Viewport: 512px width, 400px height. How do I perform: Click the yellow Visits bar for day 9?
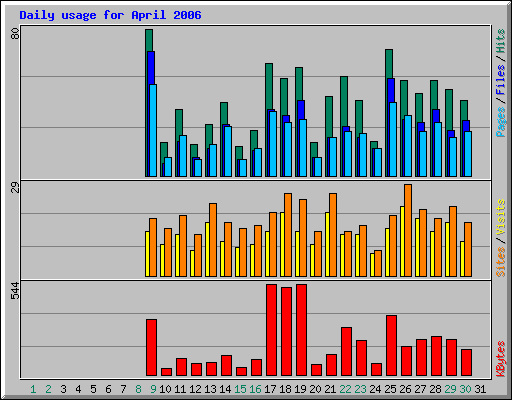(147, 254)
